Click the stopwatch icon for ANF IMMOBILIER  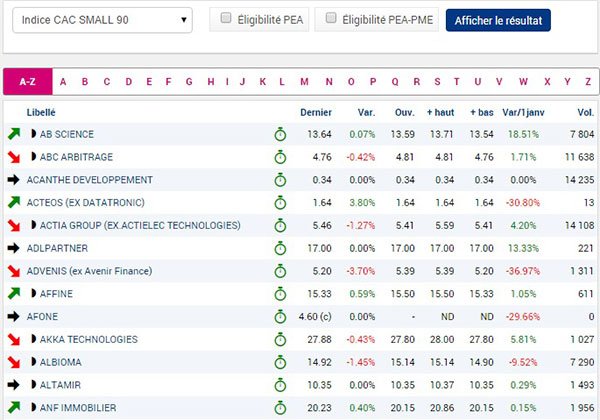(x=280, y=408)
